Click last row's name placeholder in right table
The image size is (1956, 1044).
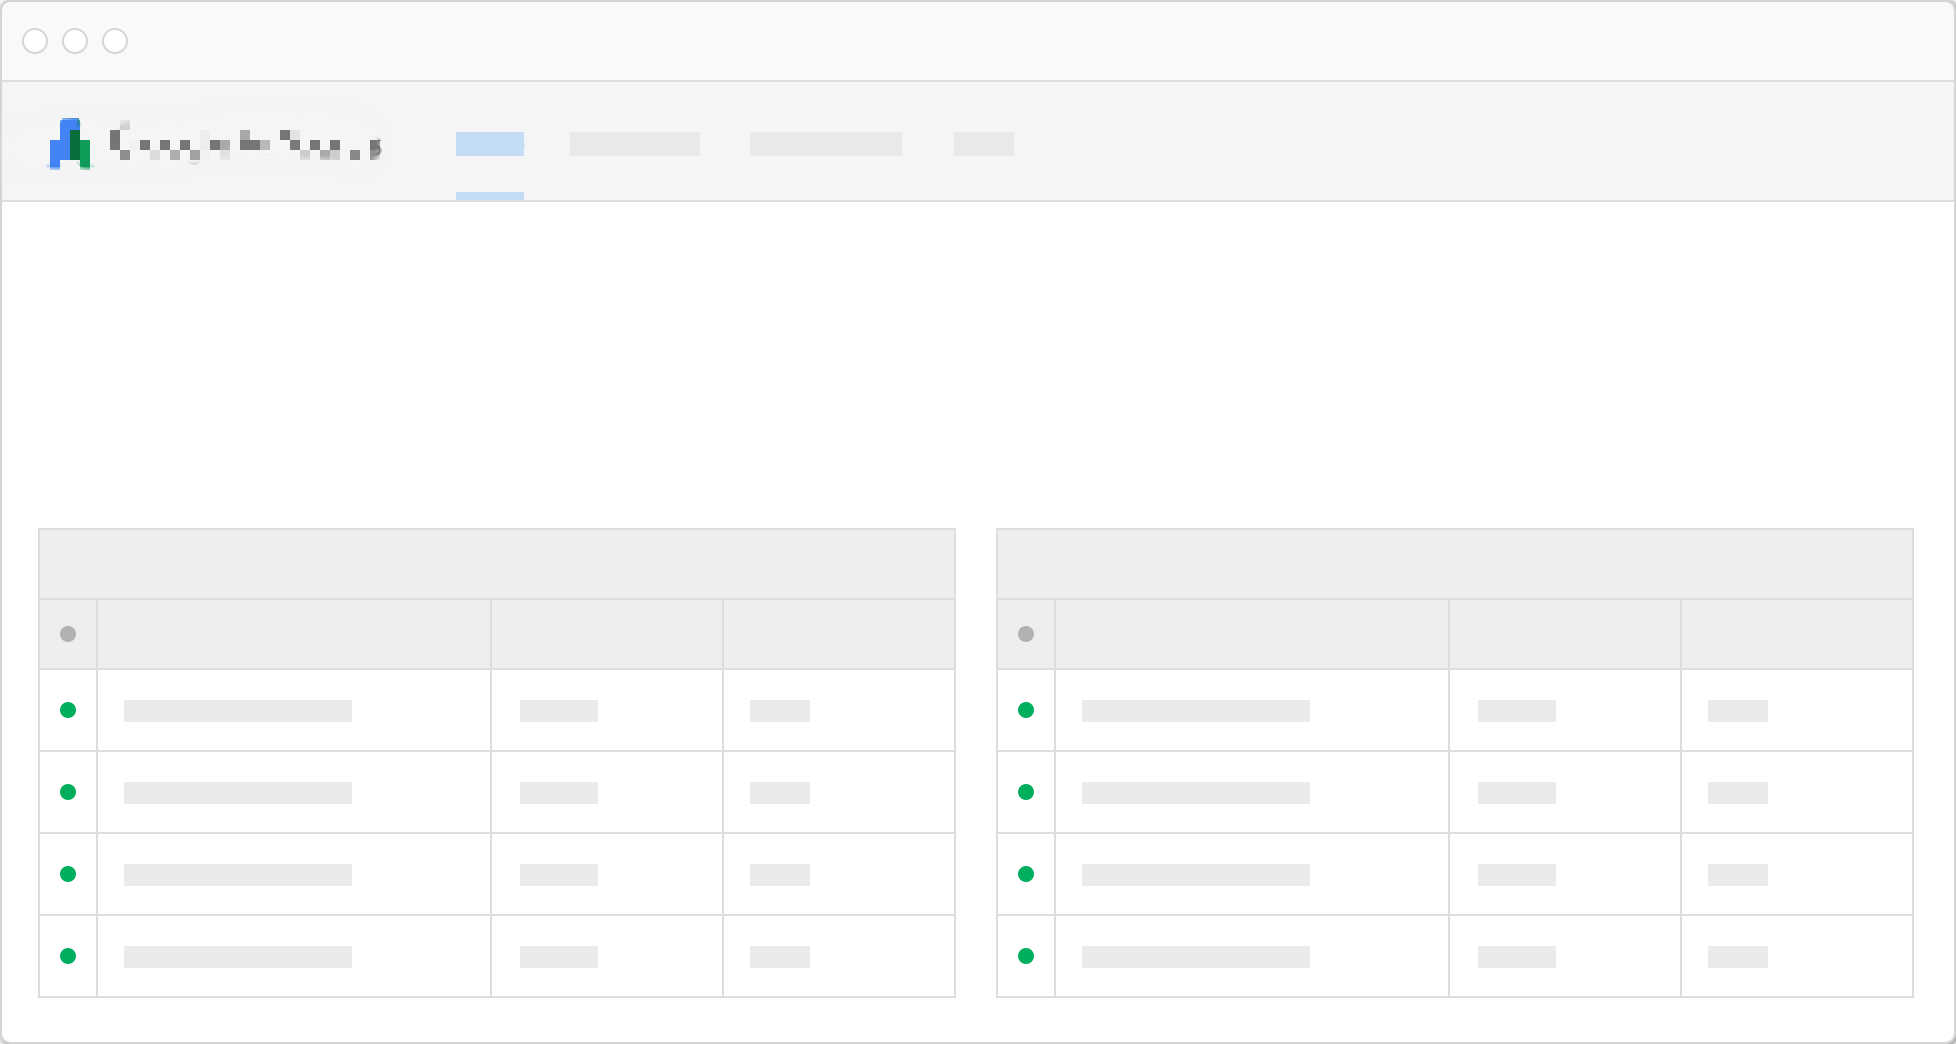pos(1196,957)
